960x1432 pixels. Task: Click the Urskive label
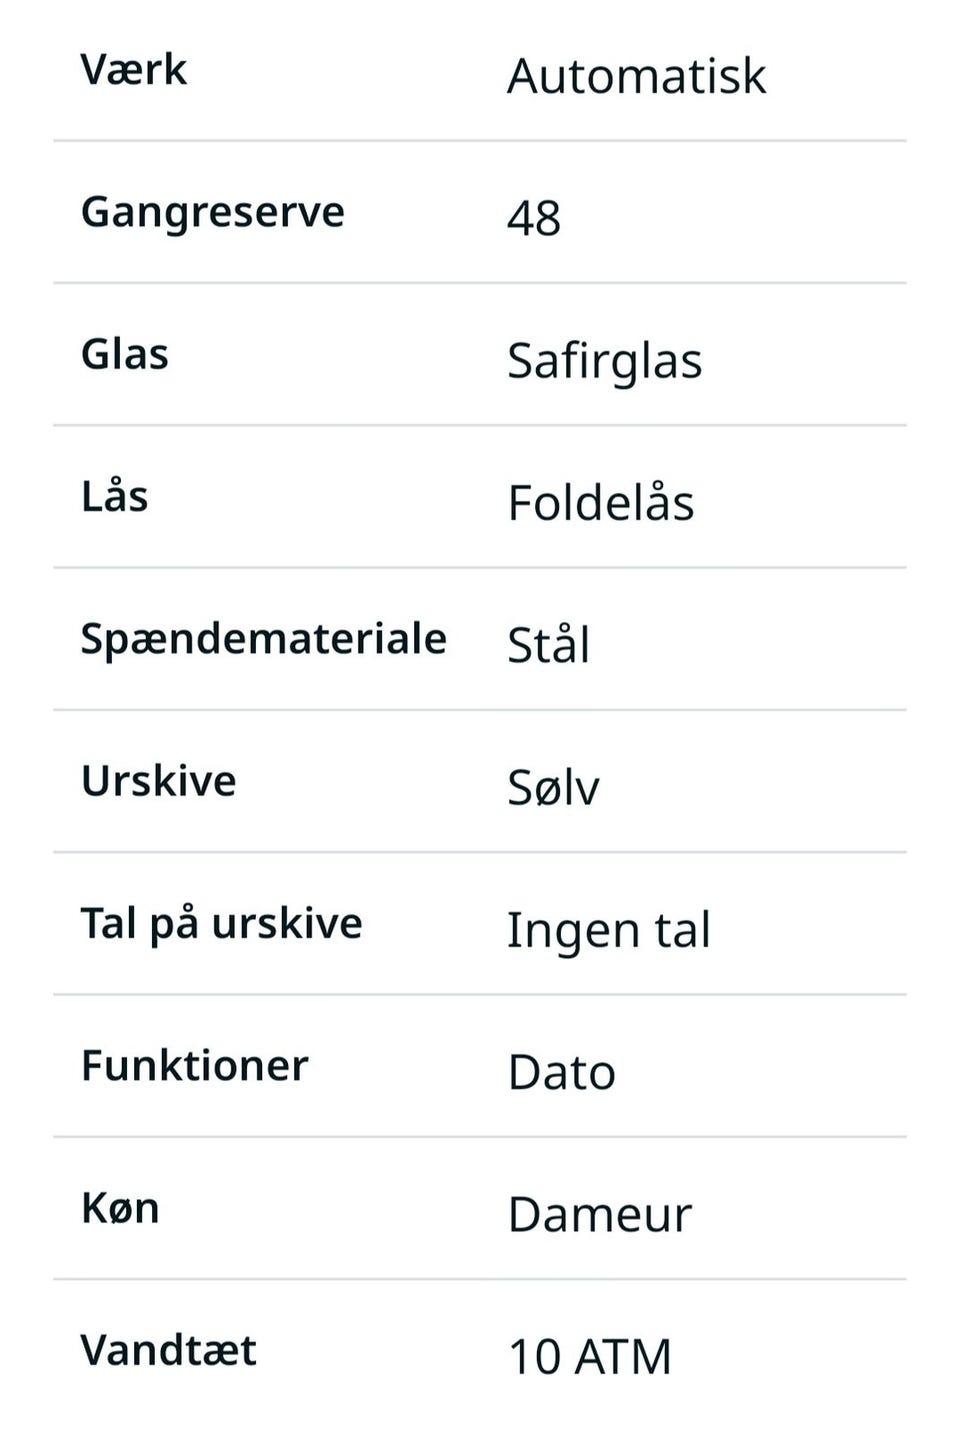pyautogui.click(x=159, y=781)
